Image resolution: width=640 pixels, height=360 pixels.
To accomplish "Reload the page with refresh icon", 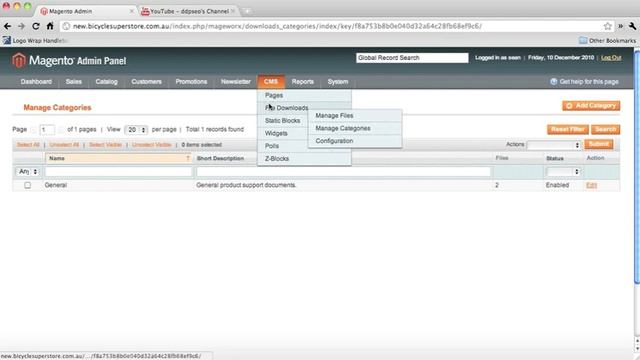I will click(36, 26).
